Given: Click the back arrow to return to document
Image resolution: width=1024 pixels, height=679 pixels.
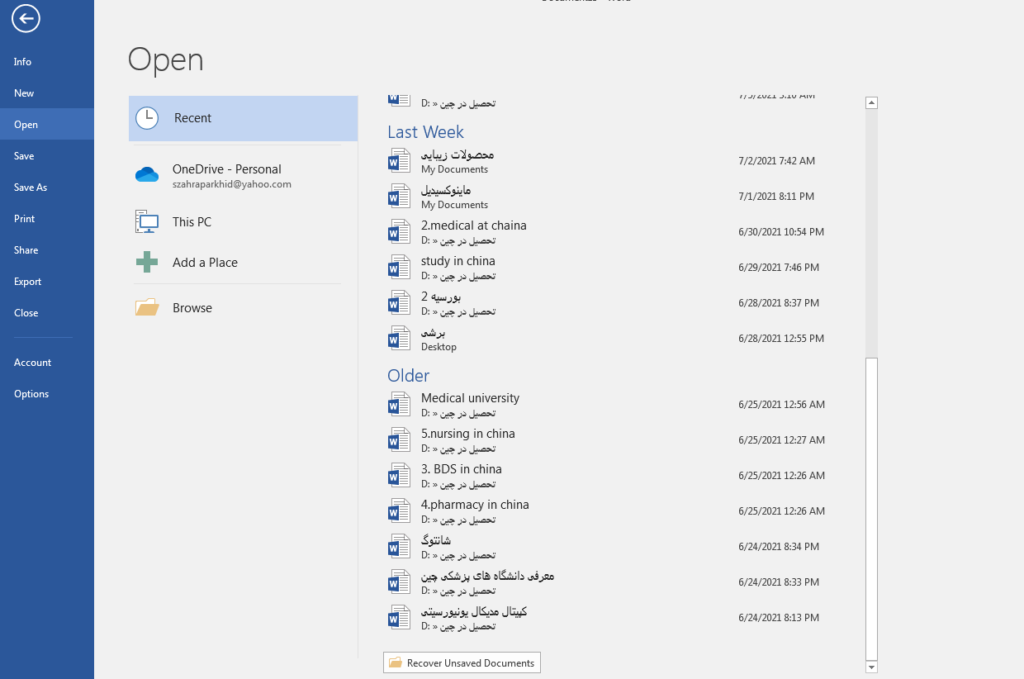Looking at the screenshot, I should (25, 18).
